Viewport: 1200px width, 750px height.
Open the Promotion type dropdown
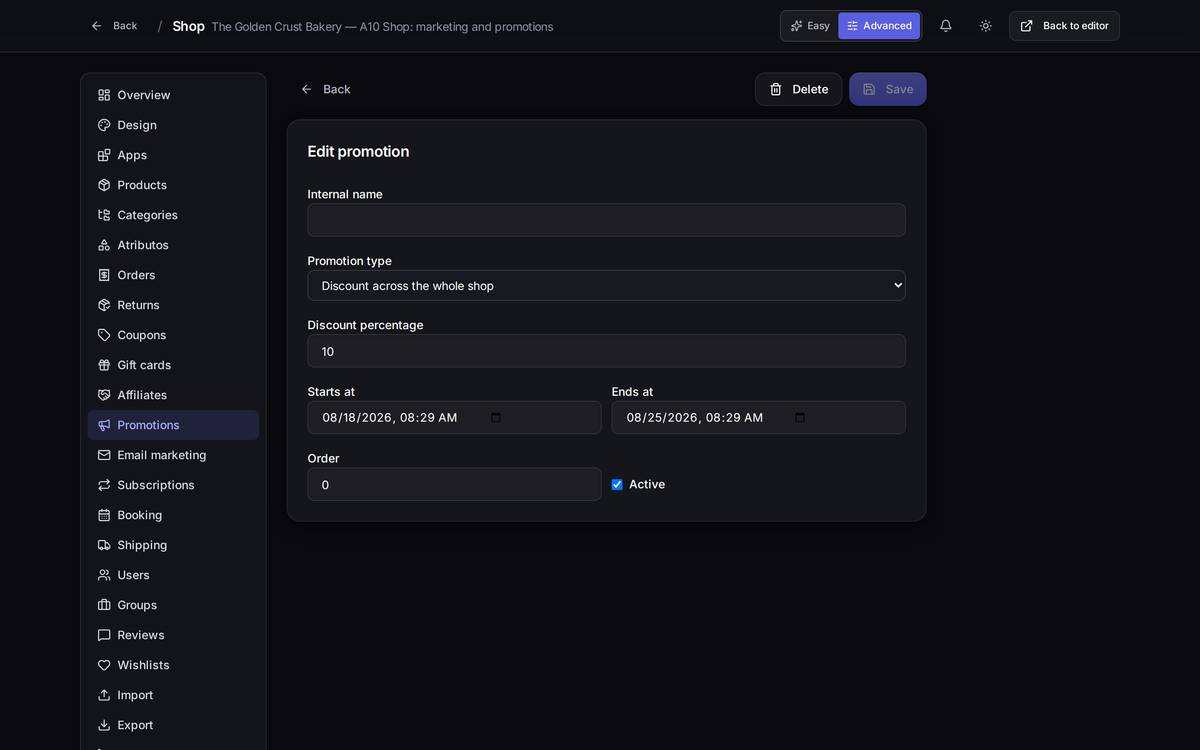coord(606,285)
